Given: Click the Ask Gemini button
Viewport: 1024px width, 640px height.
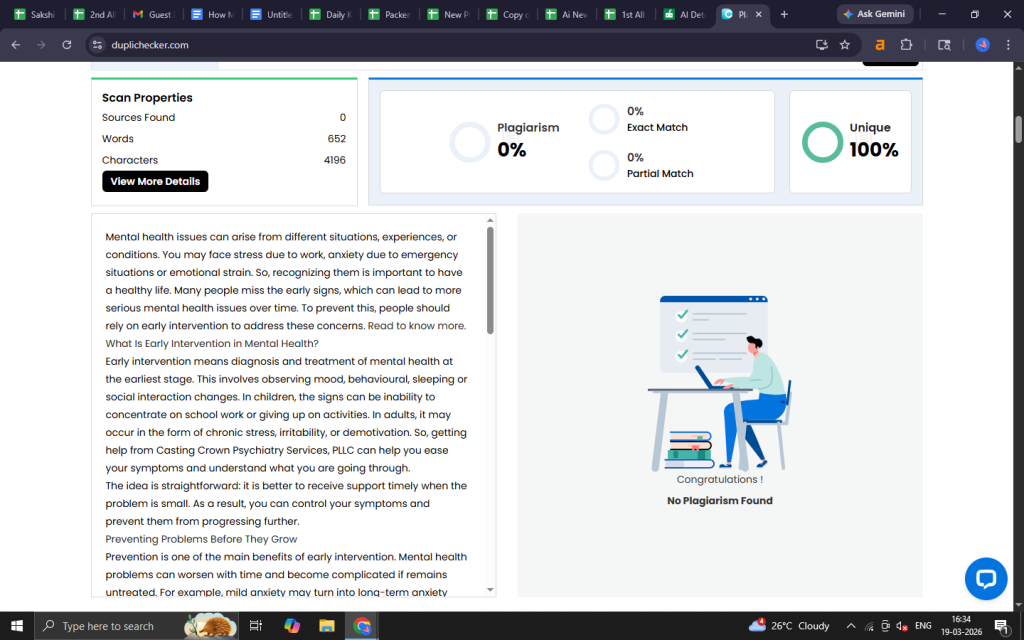Looking at the screenshot, I should click(875, 14).
